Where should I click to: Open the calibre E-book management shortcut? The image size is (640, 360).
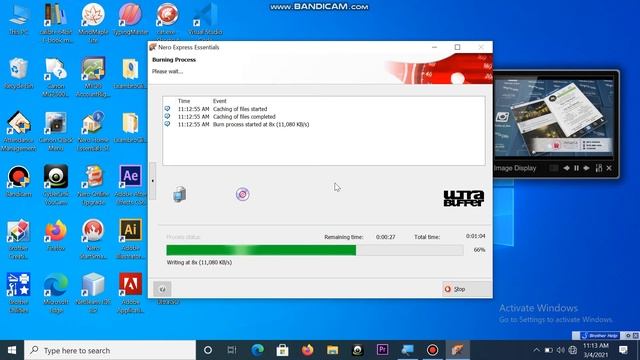(x=56, y=22)
